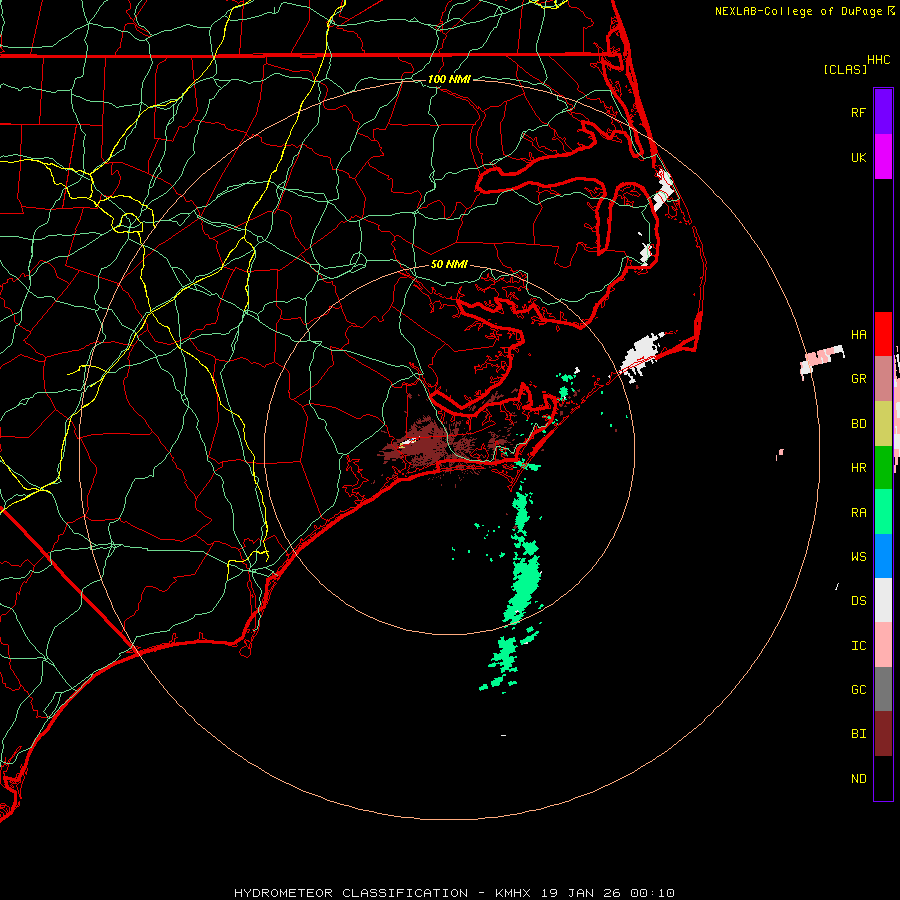Click the NEXLAB-College of DuPage credit text
The width and height of the screenshot is (900, 900).
click(798, 11)
